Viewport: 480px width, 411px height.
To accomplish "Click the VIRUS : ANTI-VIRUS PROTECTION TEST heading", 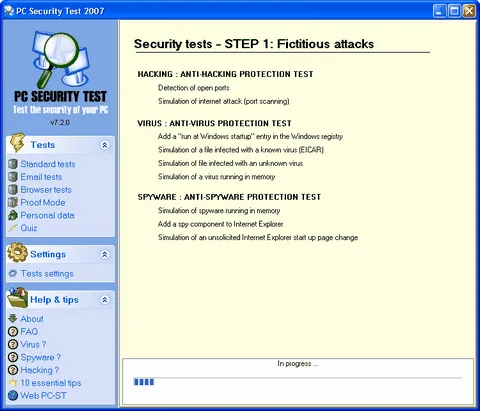I will [214, 123].
